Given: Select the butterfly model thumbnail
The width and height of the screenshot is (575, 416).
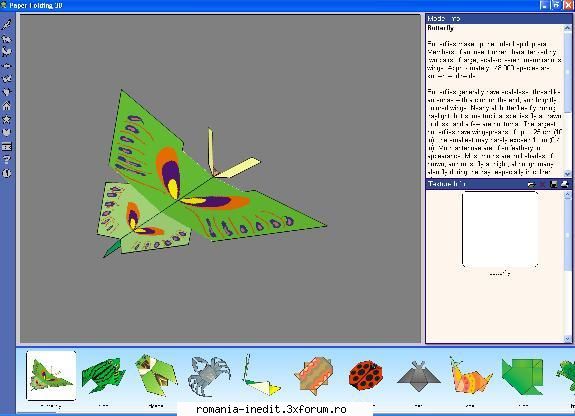Looking at the screenshot, I should coord(51,375).
